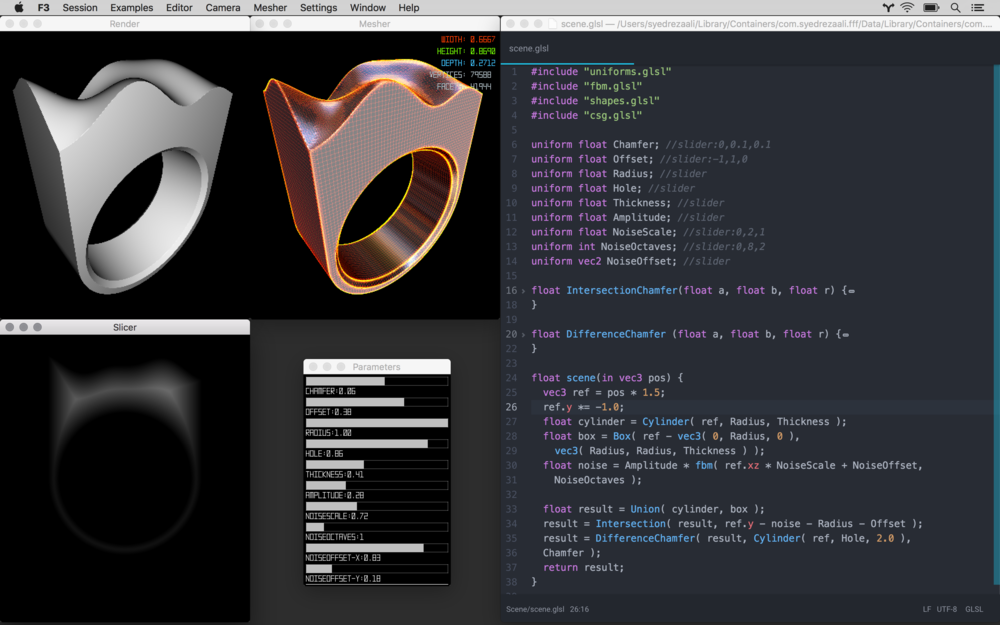Expand the folded IntersectionChamfer function at line 16
The width and height of the screenshot is (1000, 625).
523,291
